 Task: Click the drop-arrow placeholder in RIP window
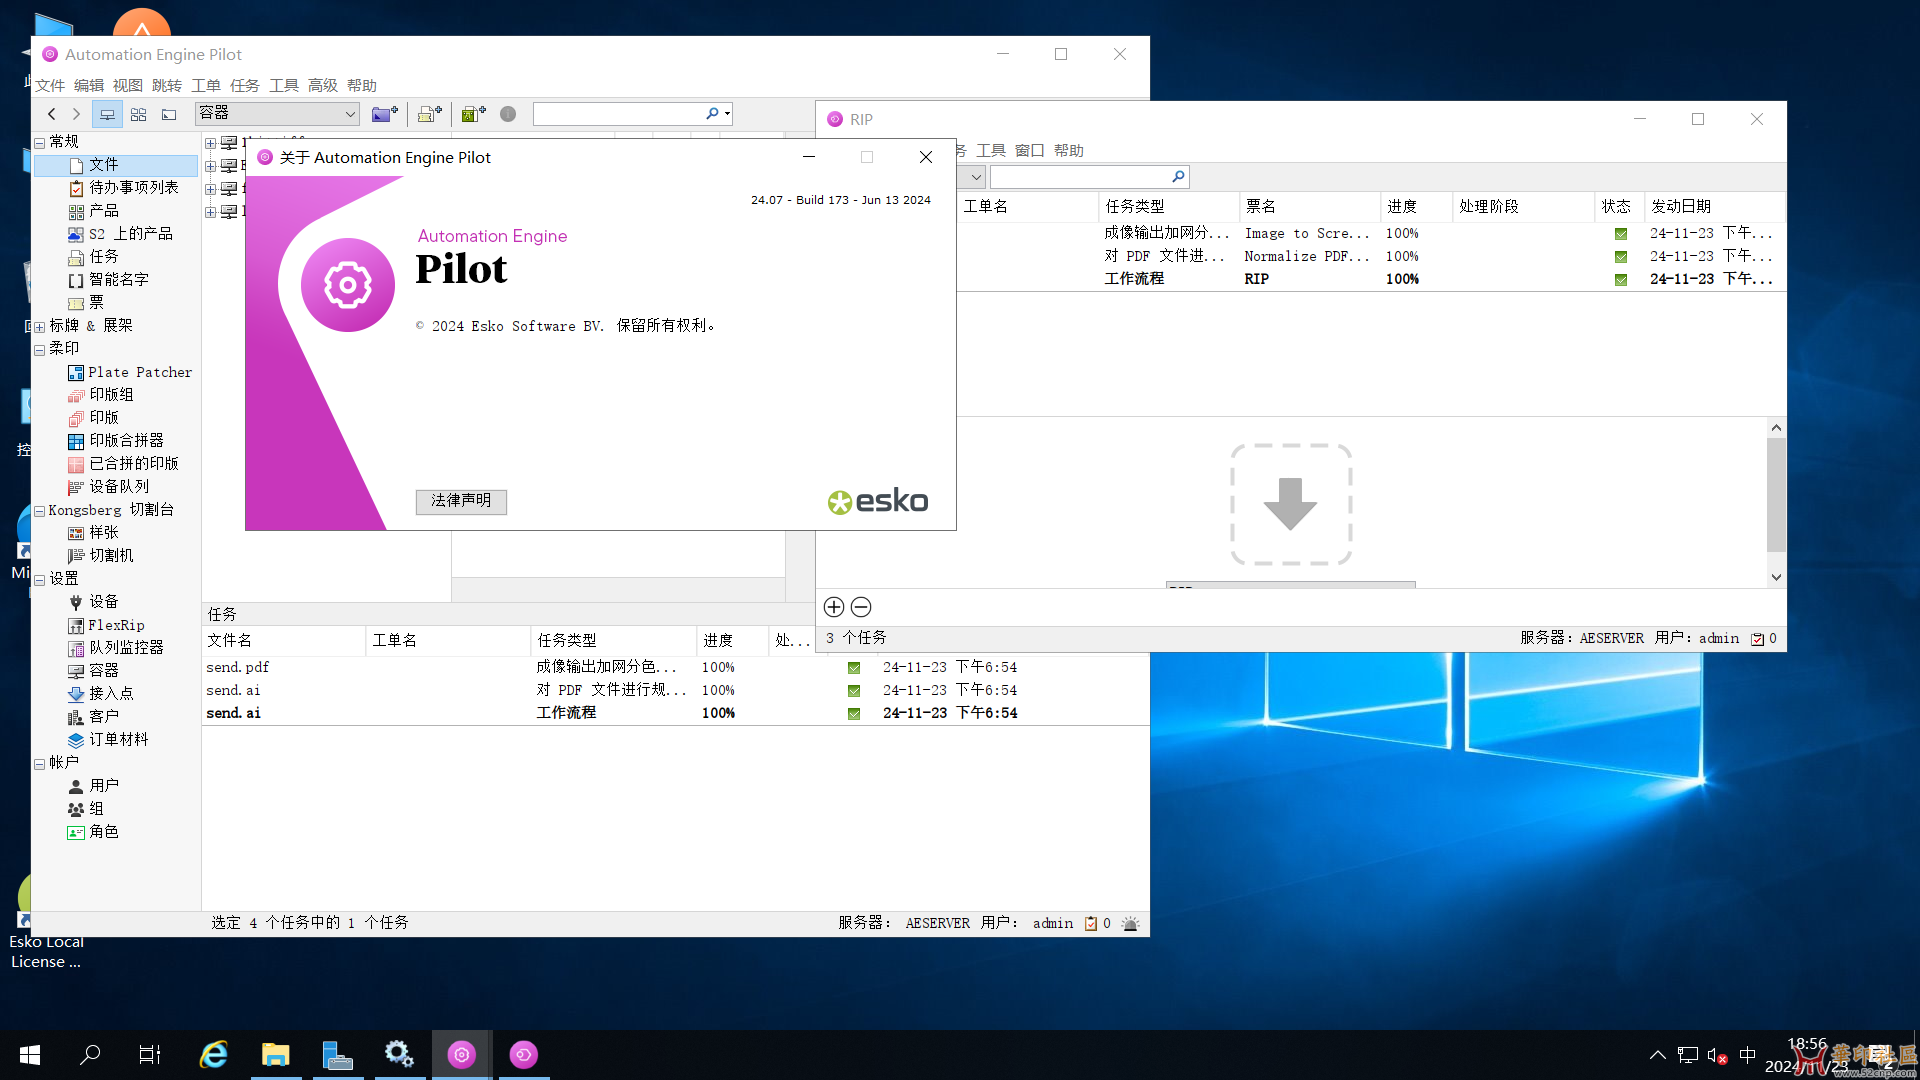pos(1291,505)
